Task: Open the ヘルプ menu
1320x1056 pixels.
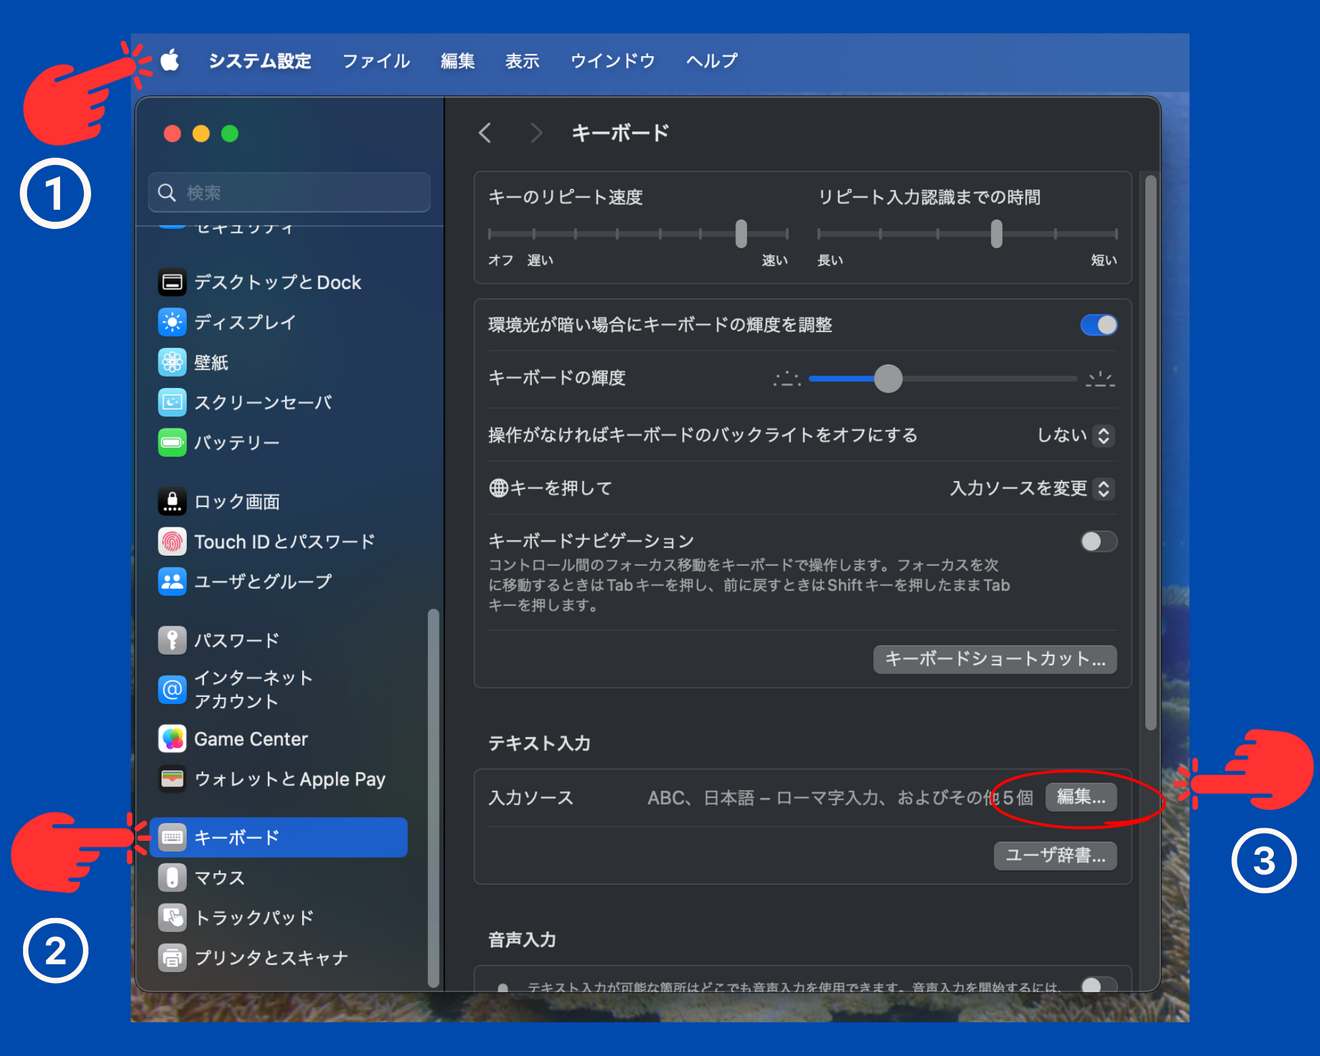Action: pos(712,61)
